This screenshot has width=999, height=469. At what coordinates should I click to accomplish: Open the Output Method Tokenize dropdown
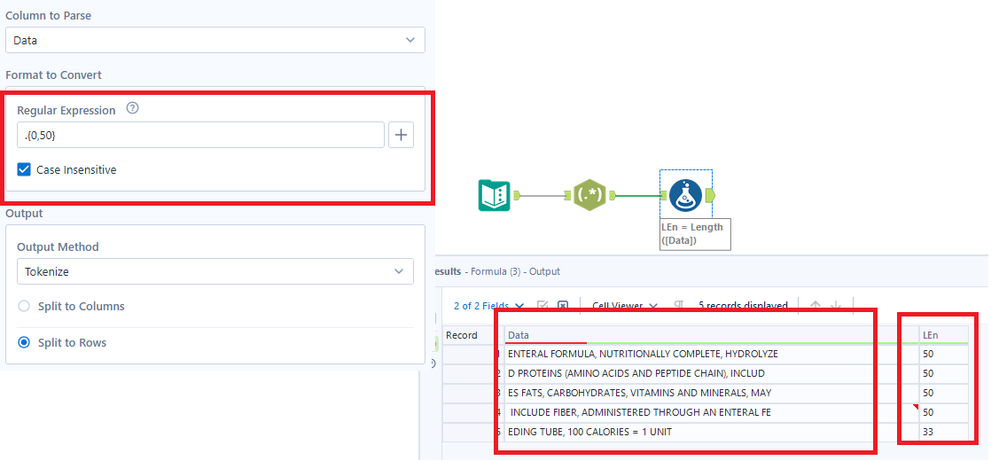click(215, 271)
